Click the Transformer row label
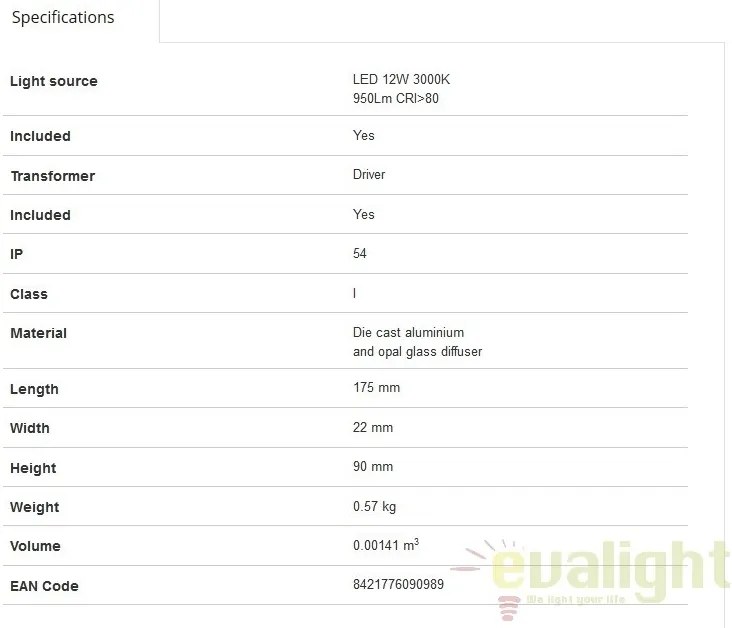The width and height of the screenshot is (732, 628). point(53,176)
